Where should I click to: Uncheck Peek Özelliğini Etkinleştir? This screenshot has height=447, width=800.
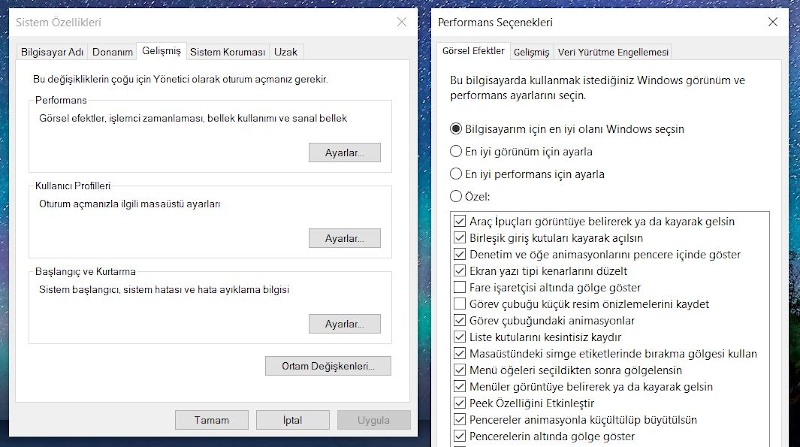point(460,402)
